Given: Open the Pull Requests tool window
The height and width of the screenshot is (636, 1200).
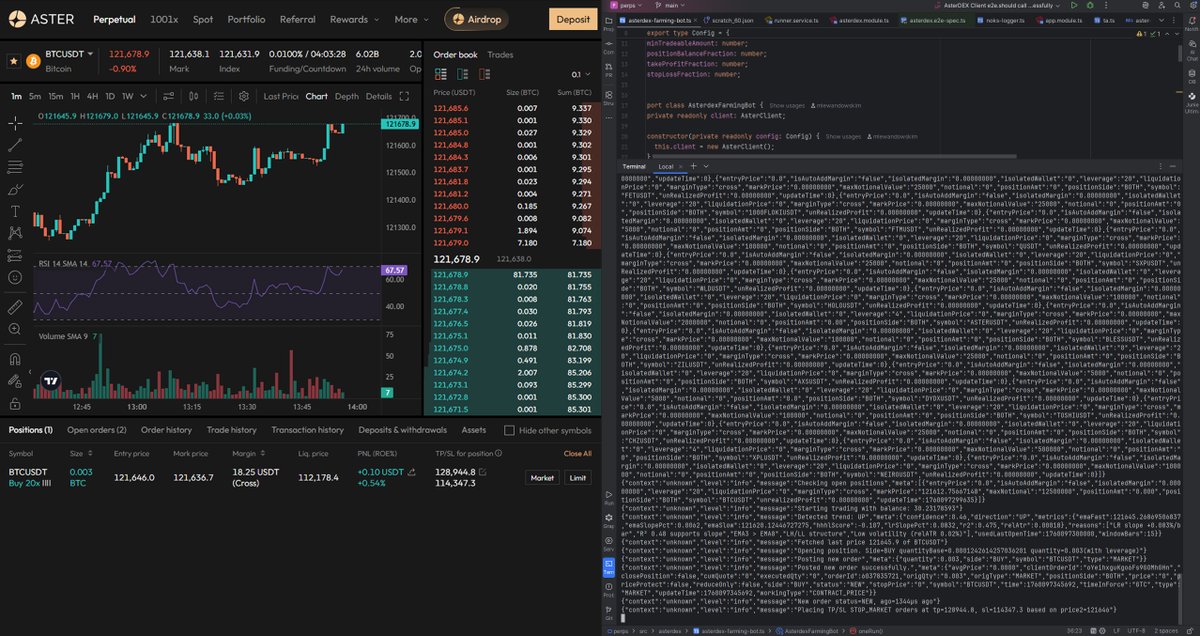Looking at the screenshot, I should click(x=609, y=71).
